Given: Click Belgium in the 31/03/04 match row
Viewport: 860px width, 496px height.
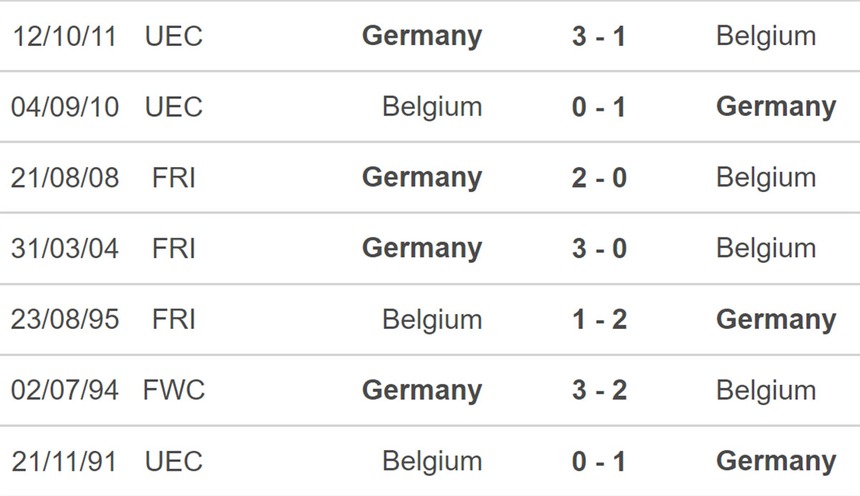Looking at the screenshot, I should [x=766, y=249].
